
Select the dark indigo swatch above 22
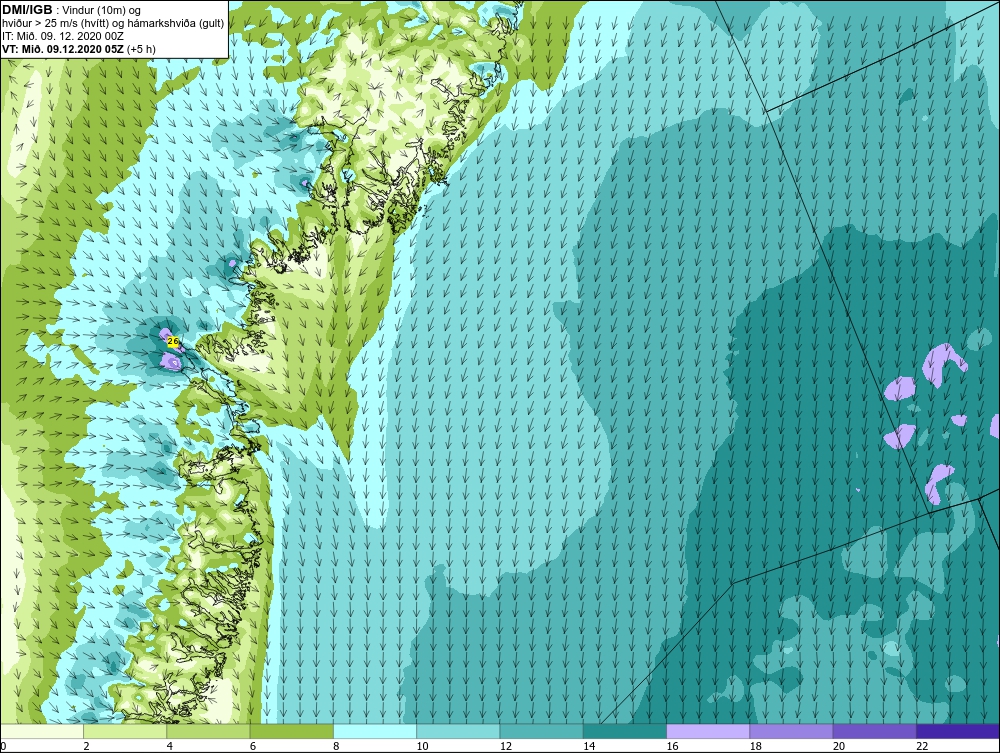pyautogui.click(x=958, y=731)
